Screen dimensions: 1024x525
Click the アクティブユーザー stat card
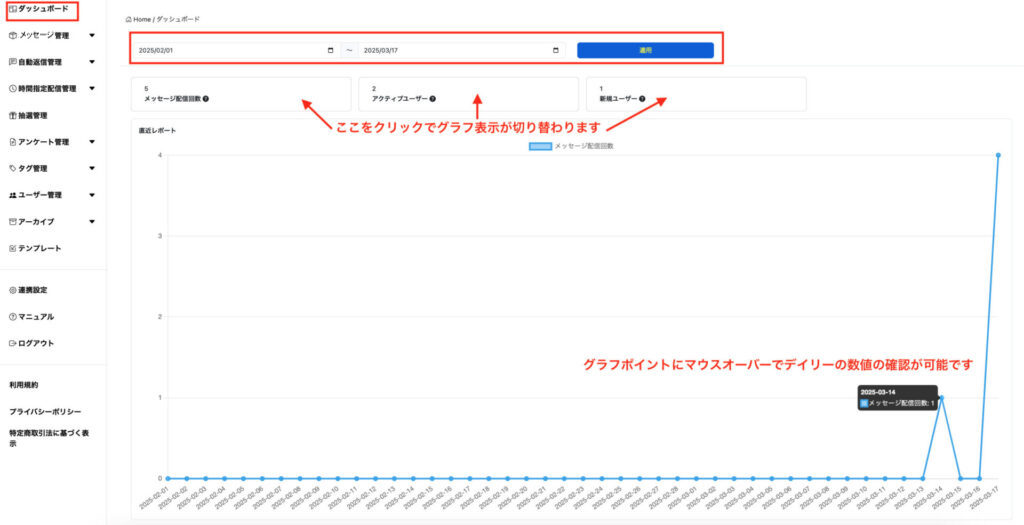pos(469,94)
